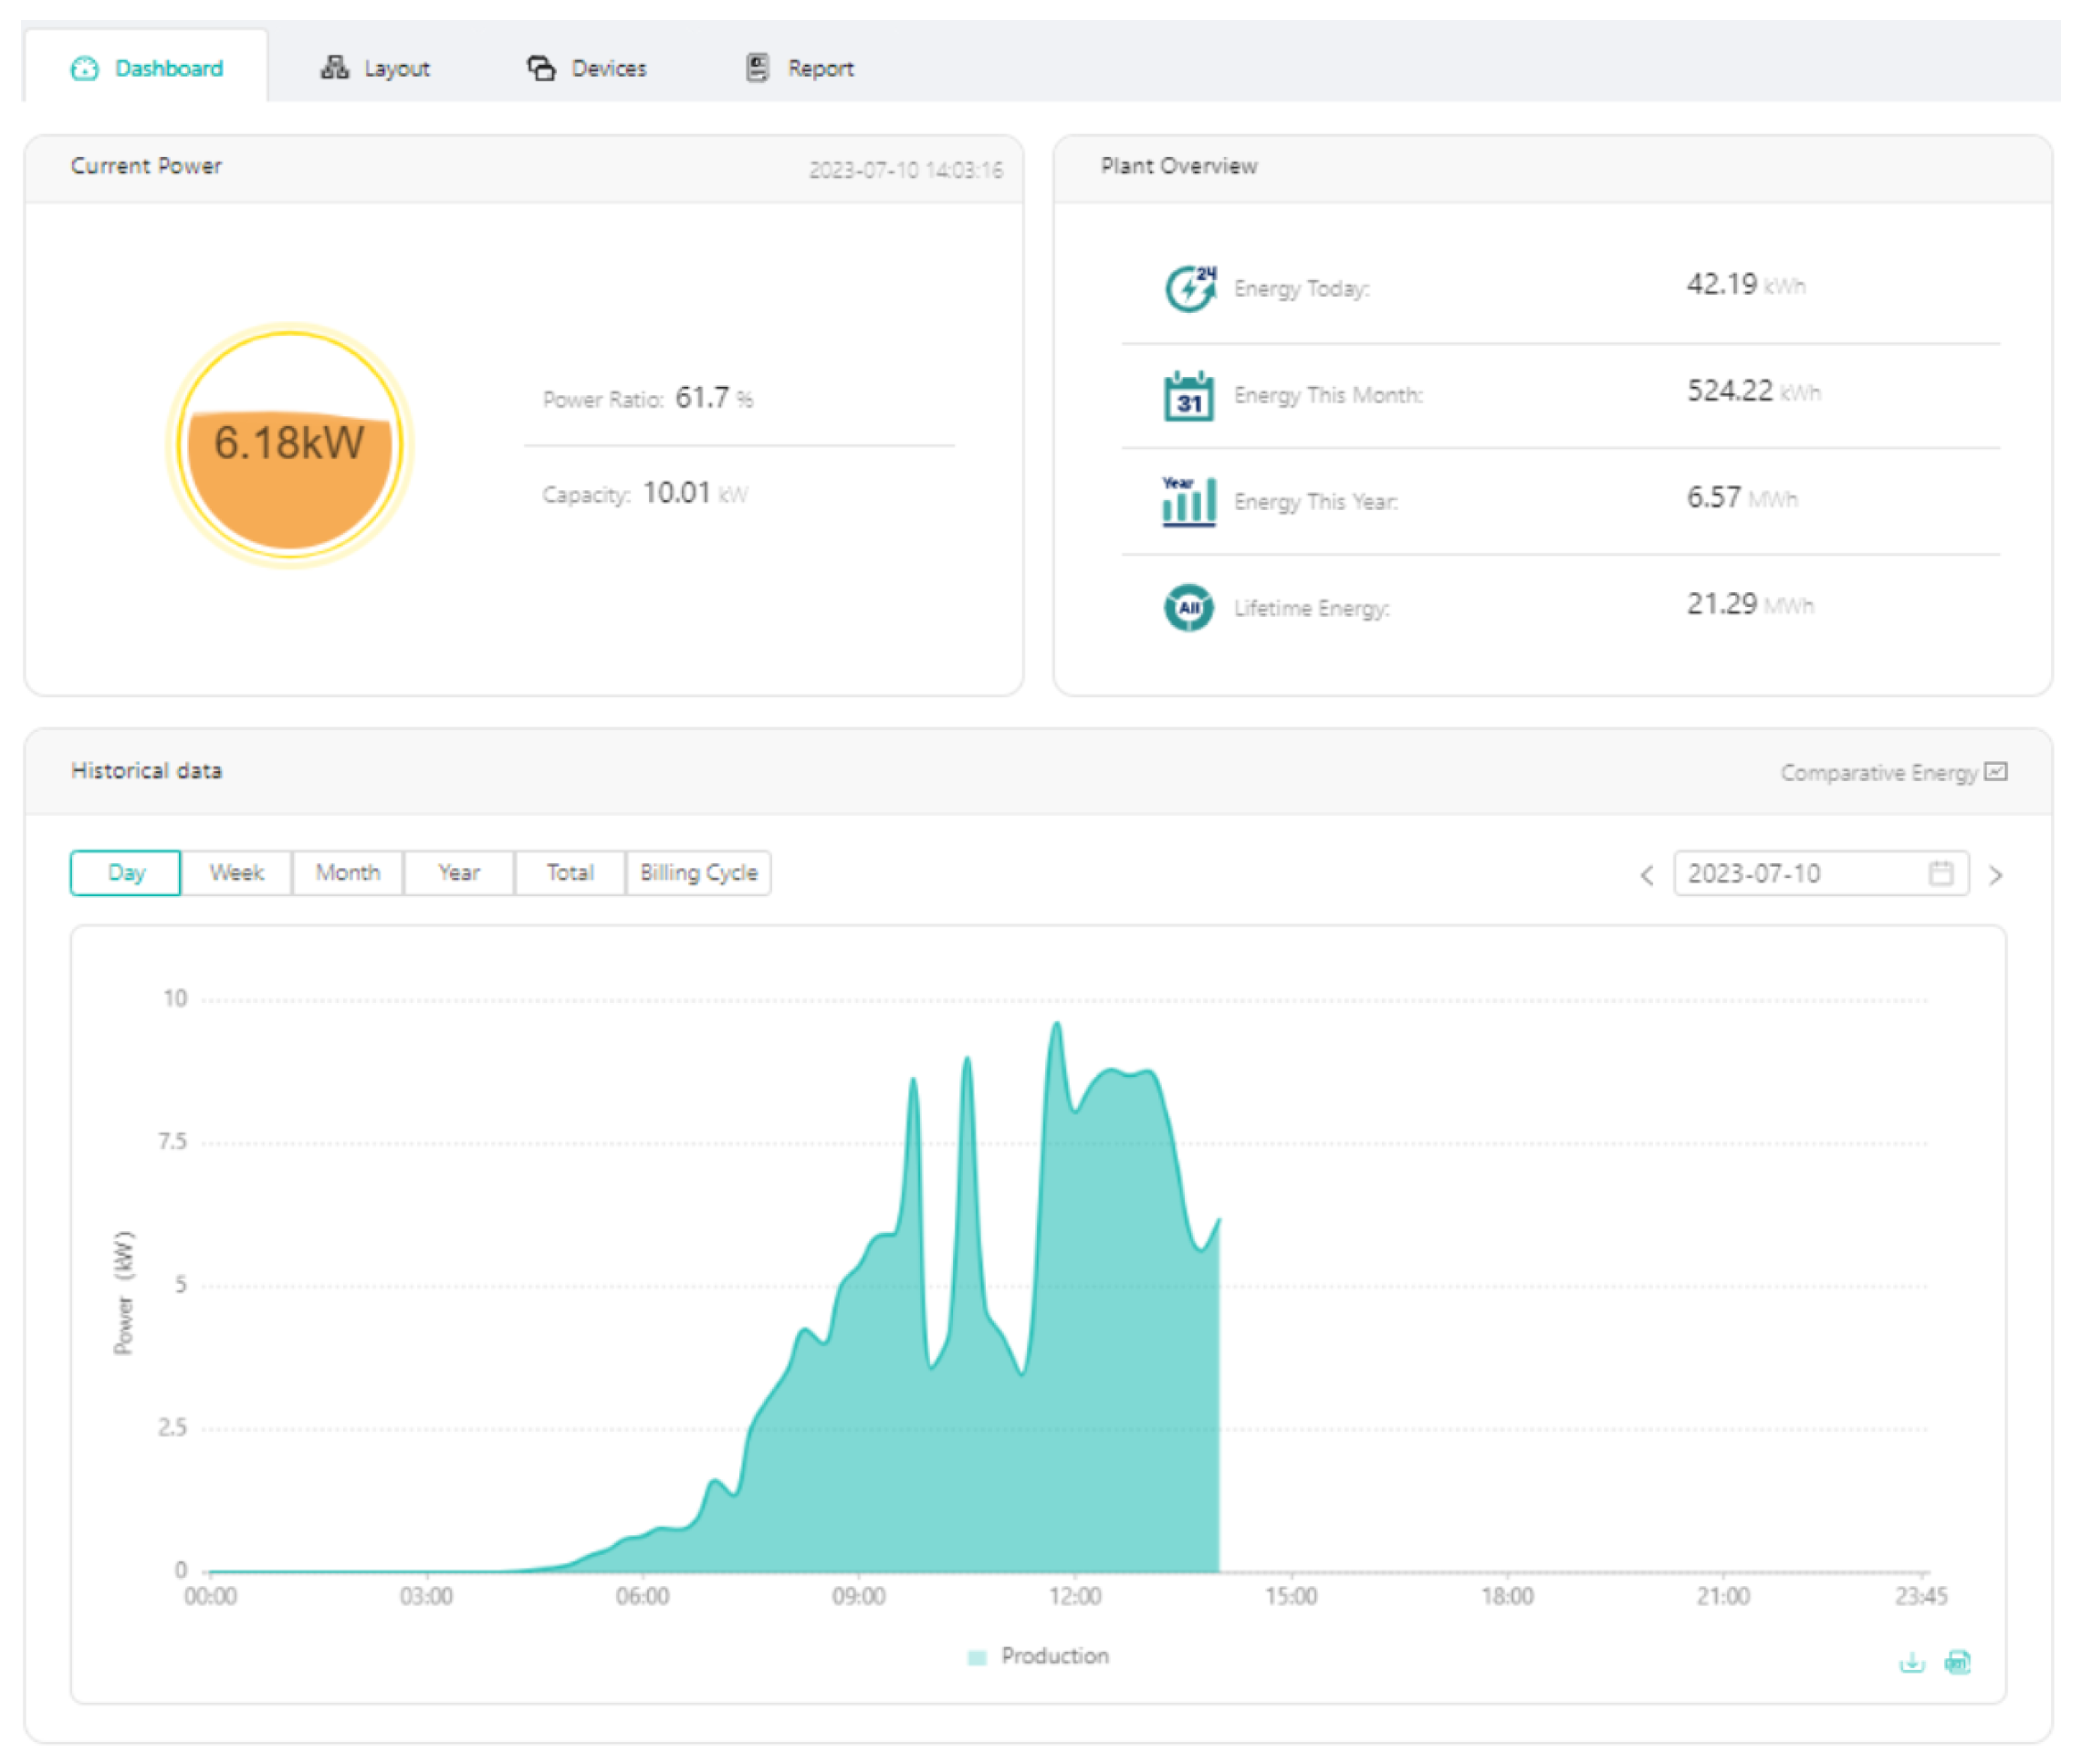Open the Layout tab
Image resolution: width=2082 pixels, height=1764 pixels.
click(376, 68)
